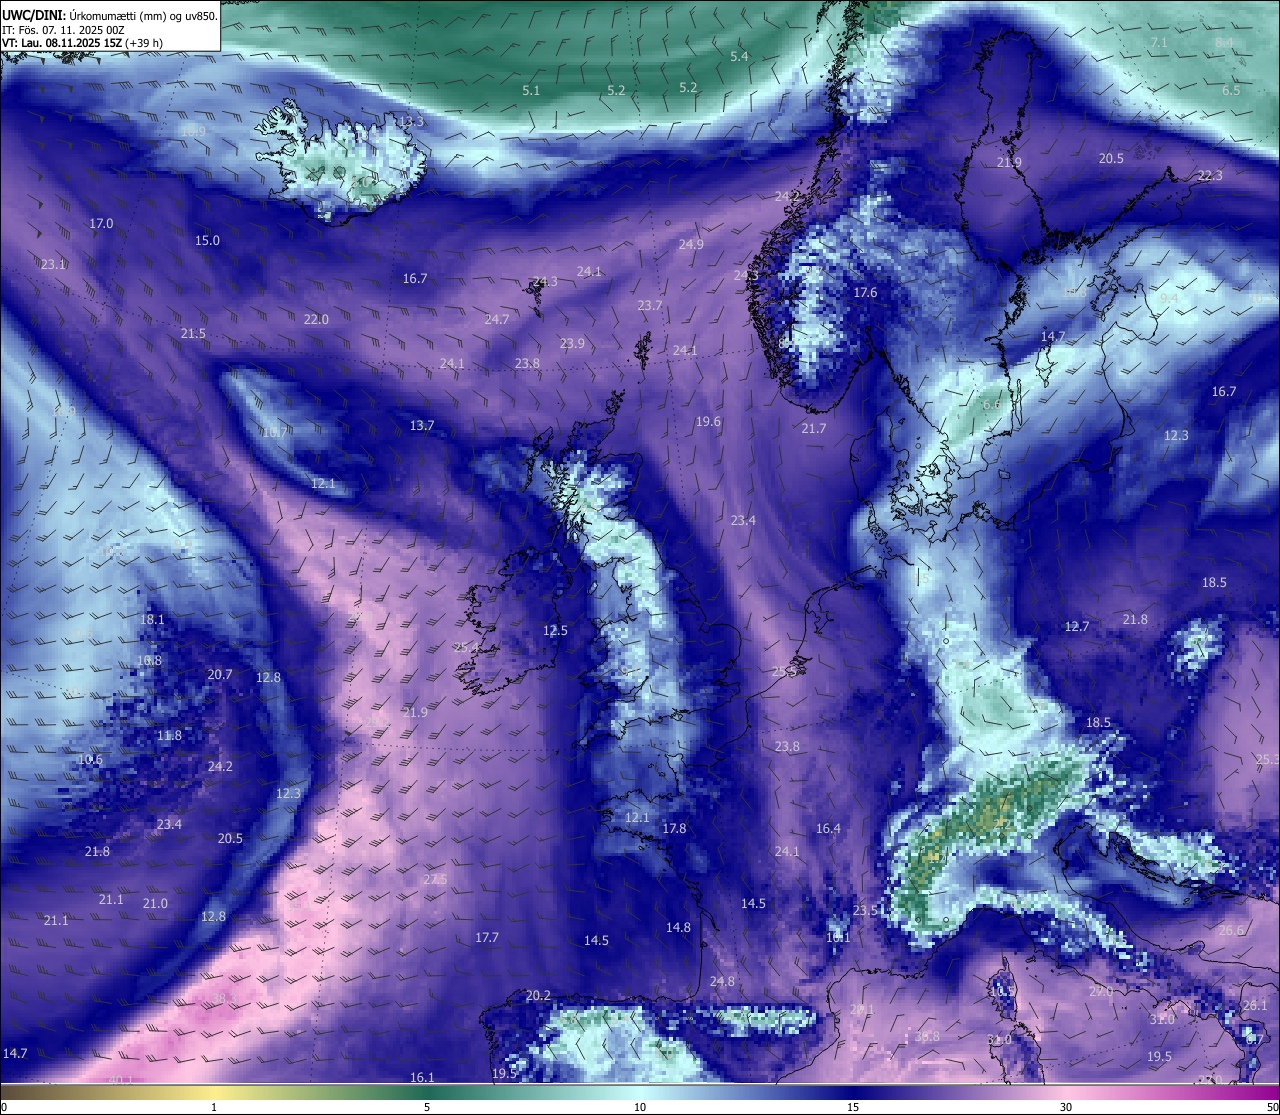Screen dimensions: 1280x1115
Task: Click the 12.7 value on the map
Action: point(1076,627)
